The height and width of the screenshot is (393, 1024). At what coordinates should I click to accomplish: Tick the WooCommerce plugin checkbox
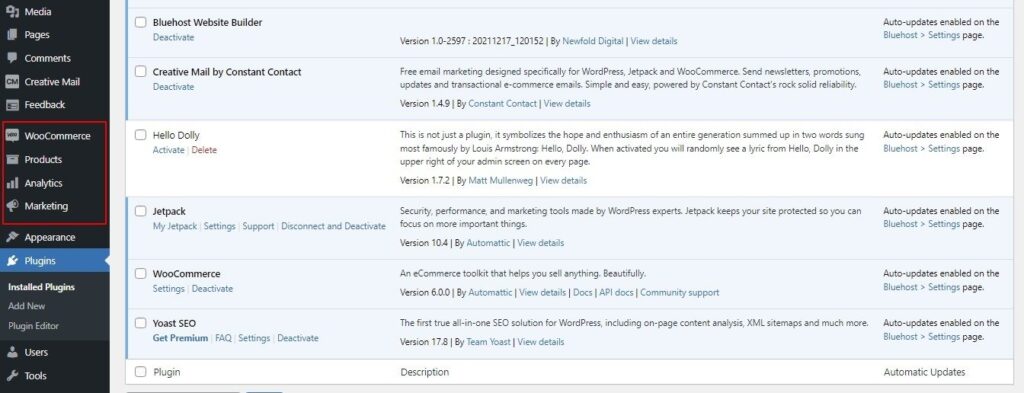pyautogui.click(x=140, y=274)
